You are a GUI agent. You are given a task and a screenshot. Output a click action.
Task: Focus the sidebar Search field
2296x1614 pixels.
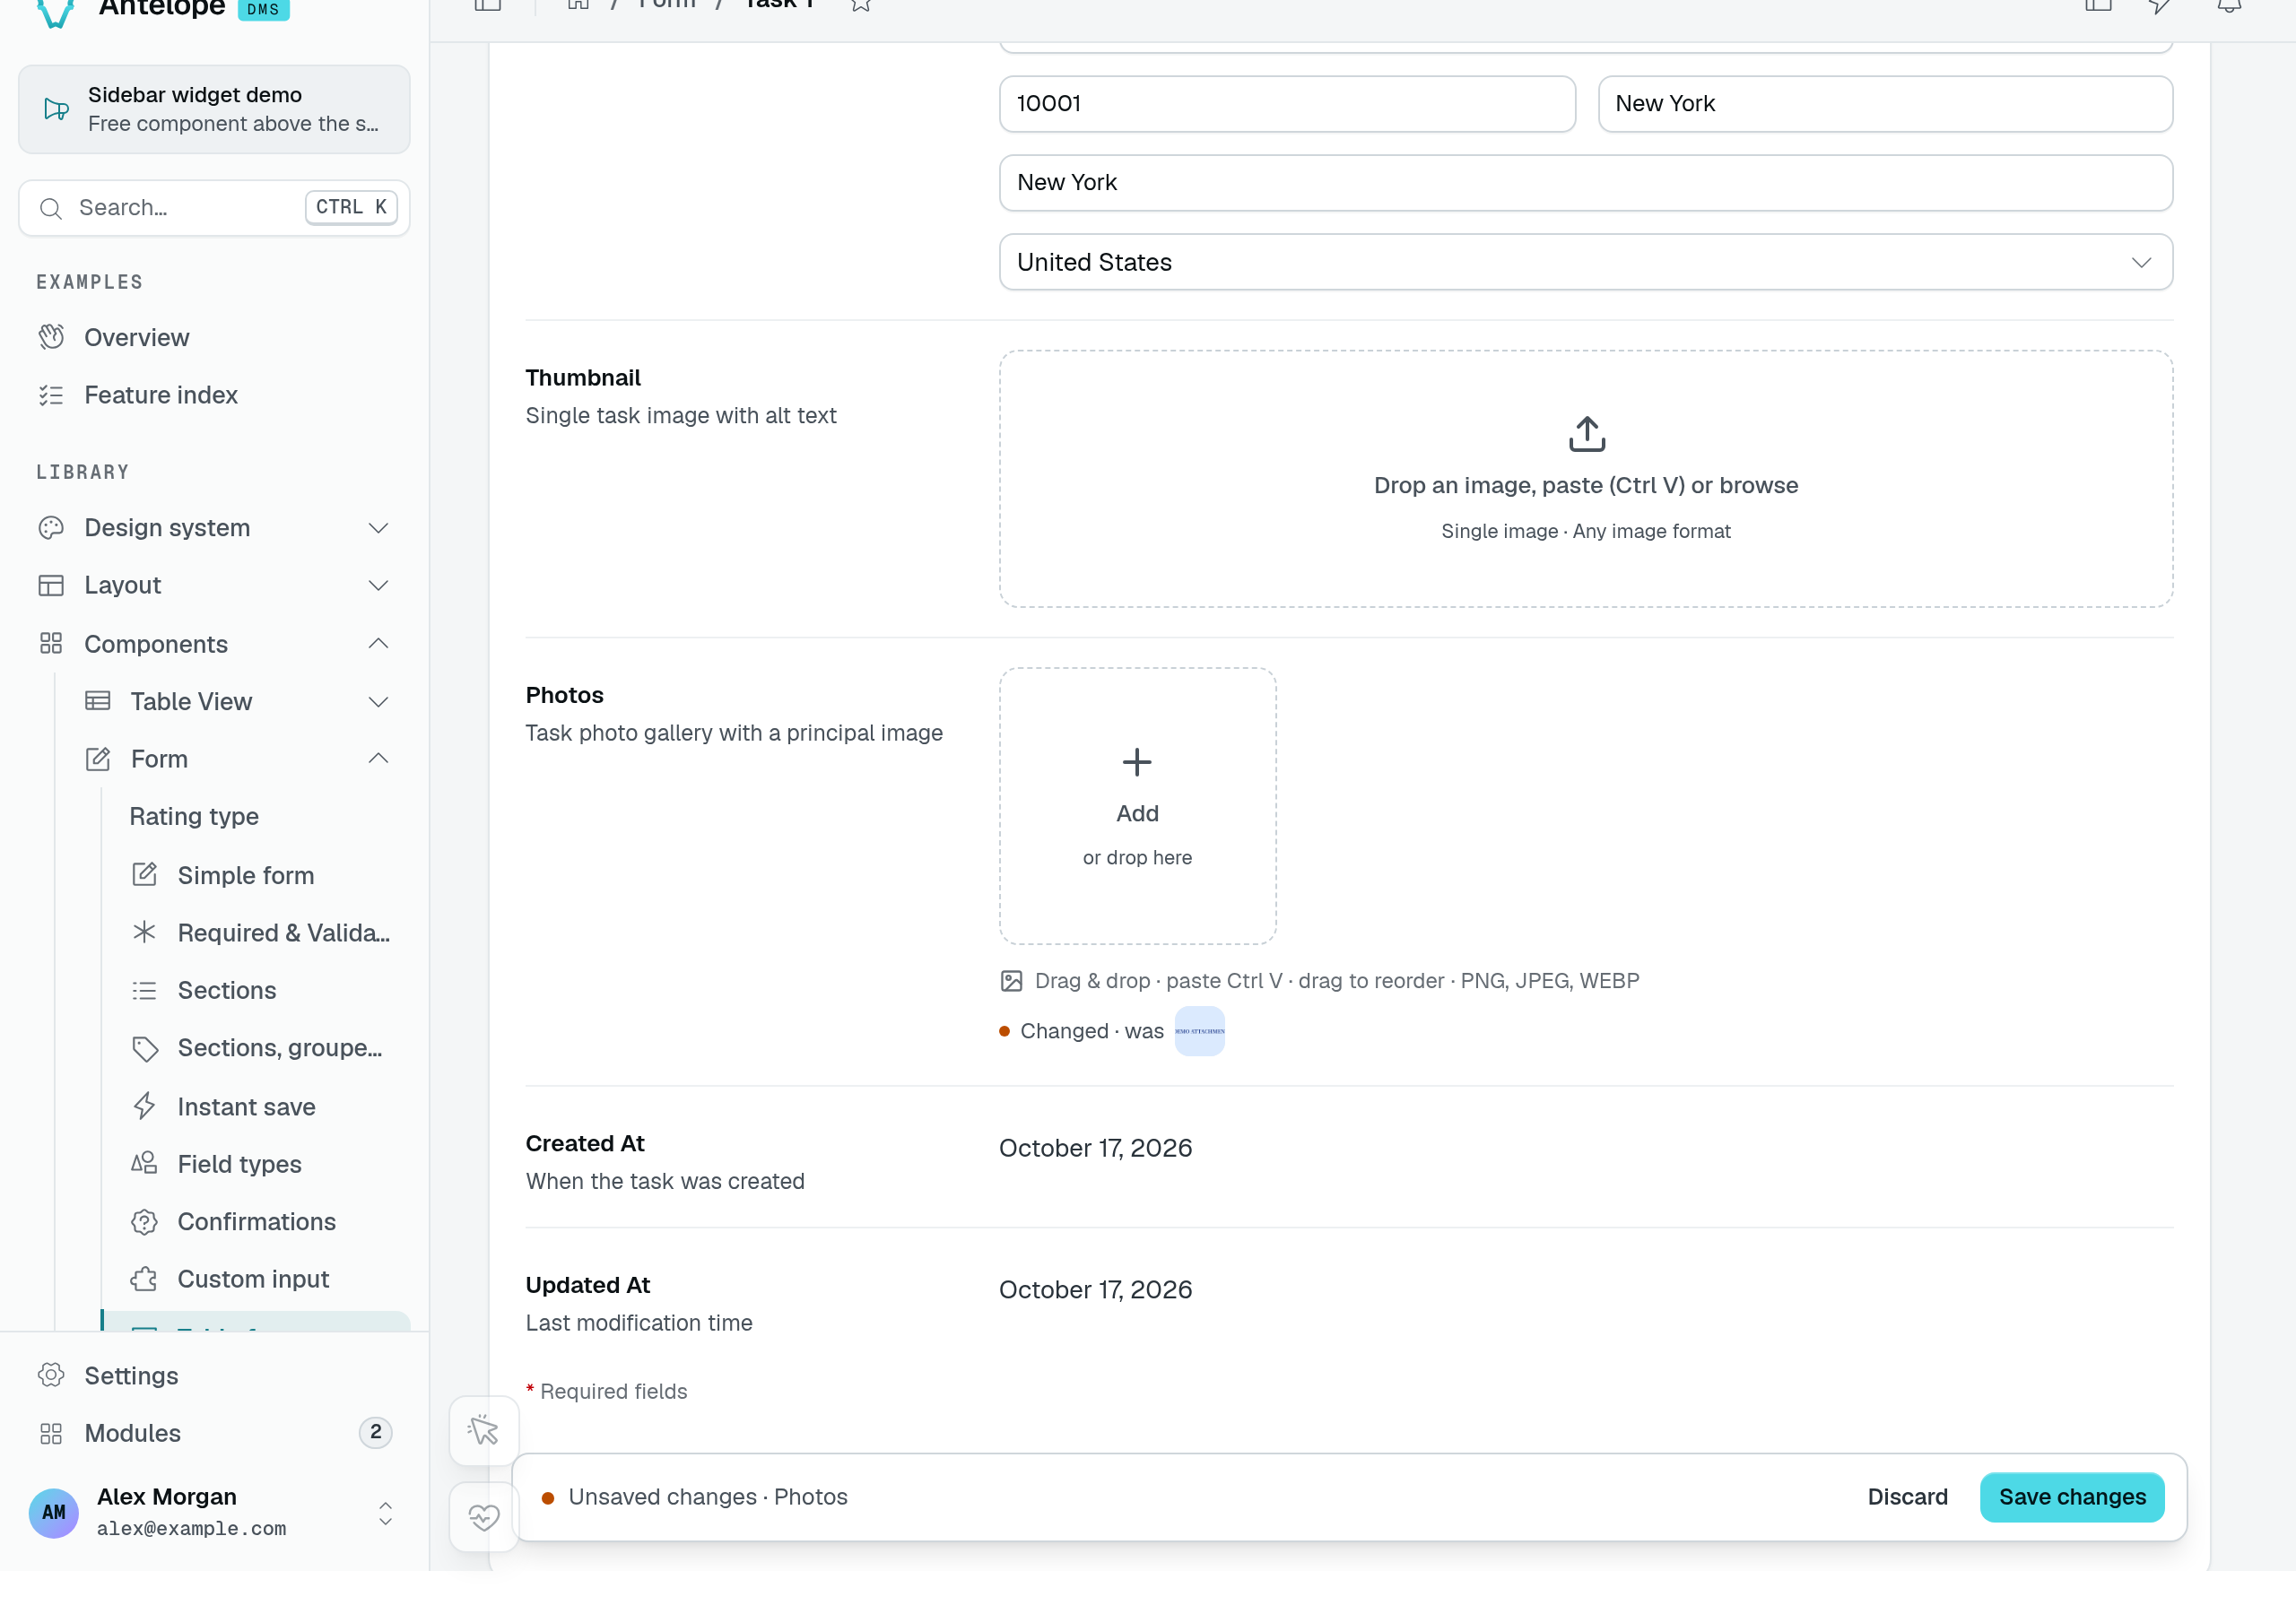point(214,208)
